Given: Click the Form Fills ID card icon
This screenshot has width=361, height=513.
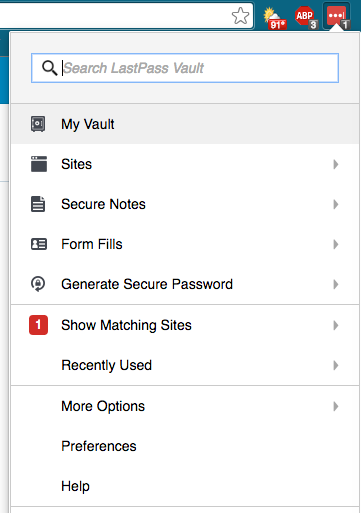Looking at the screenshot, I should pos(39,244).
